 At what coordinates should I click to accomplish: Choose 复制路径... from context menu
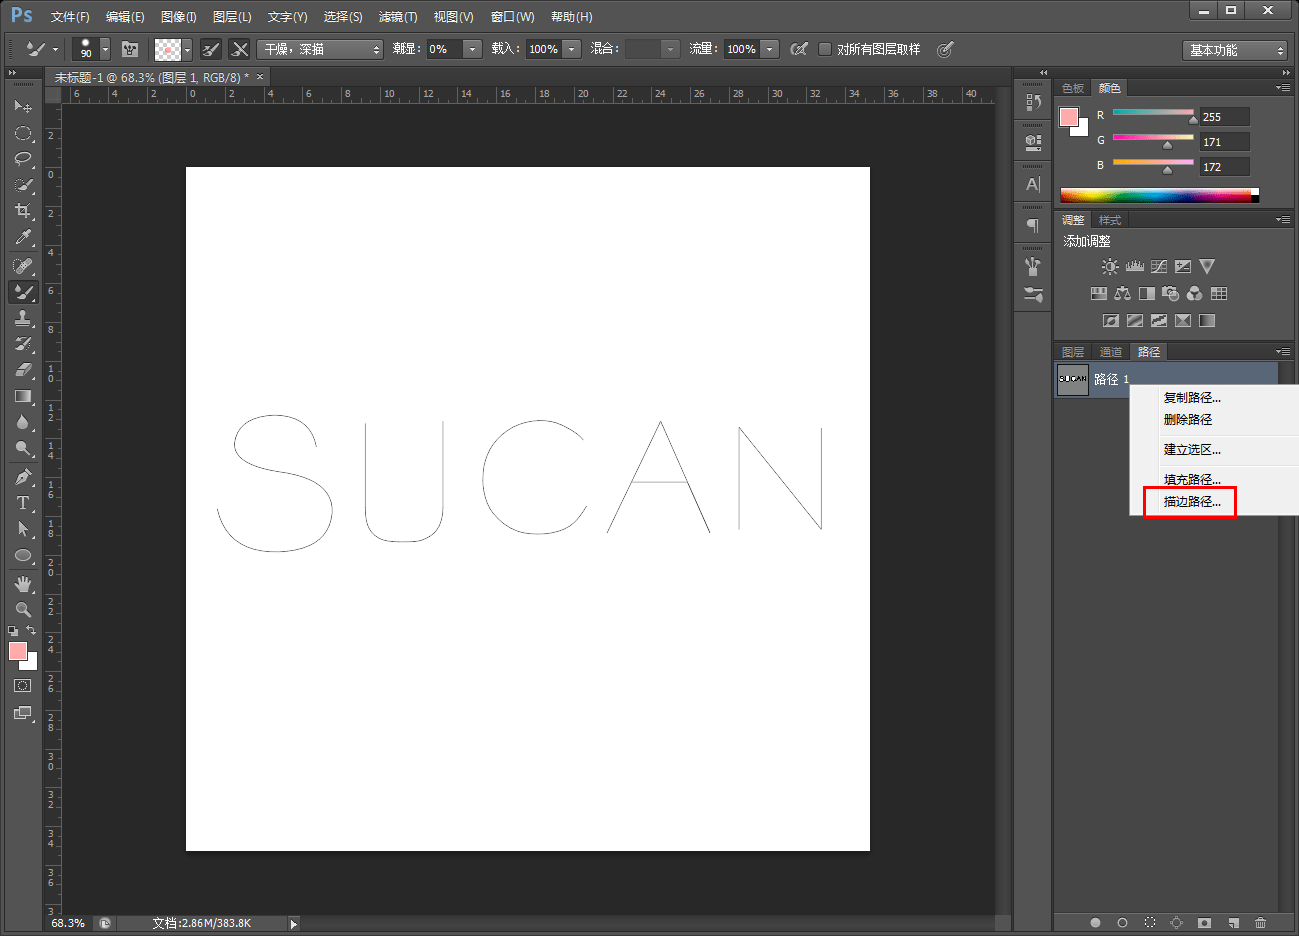pos(1192,398)
